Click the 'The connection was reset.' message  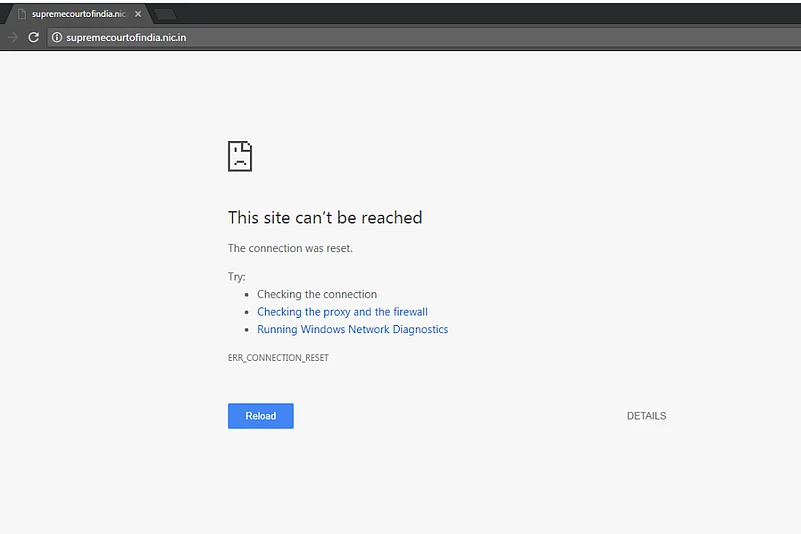click(290, 248)
